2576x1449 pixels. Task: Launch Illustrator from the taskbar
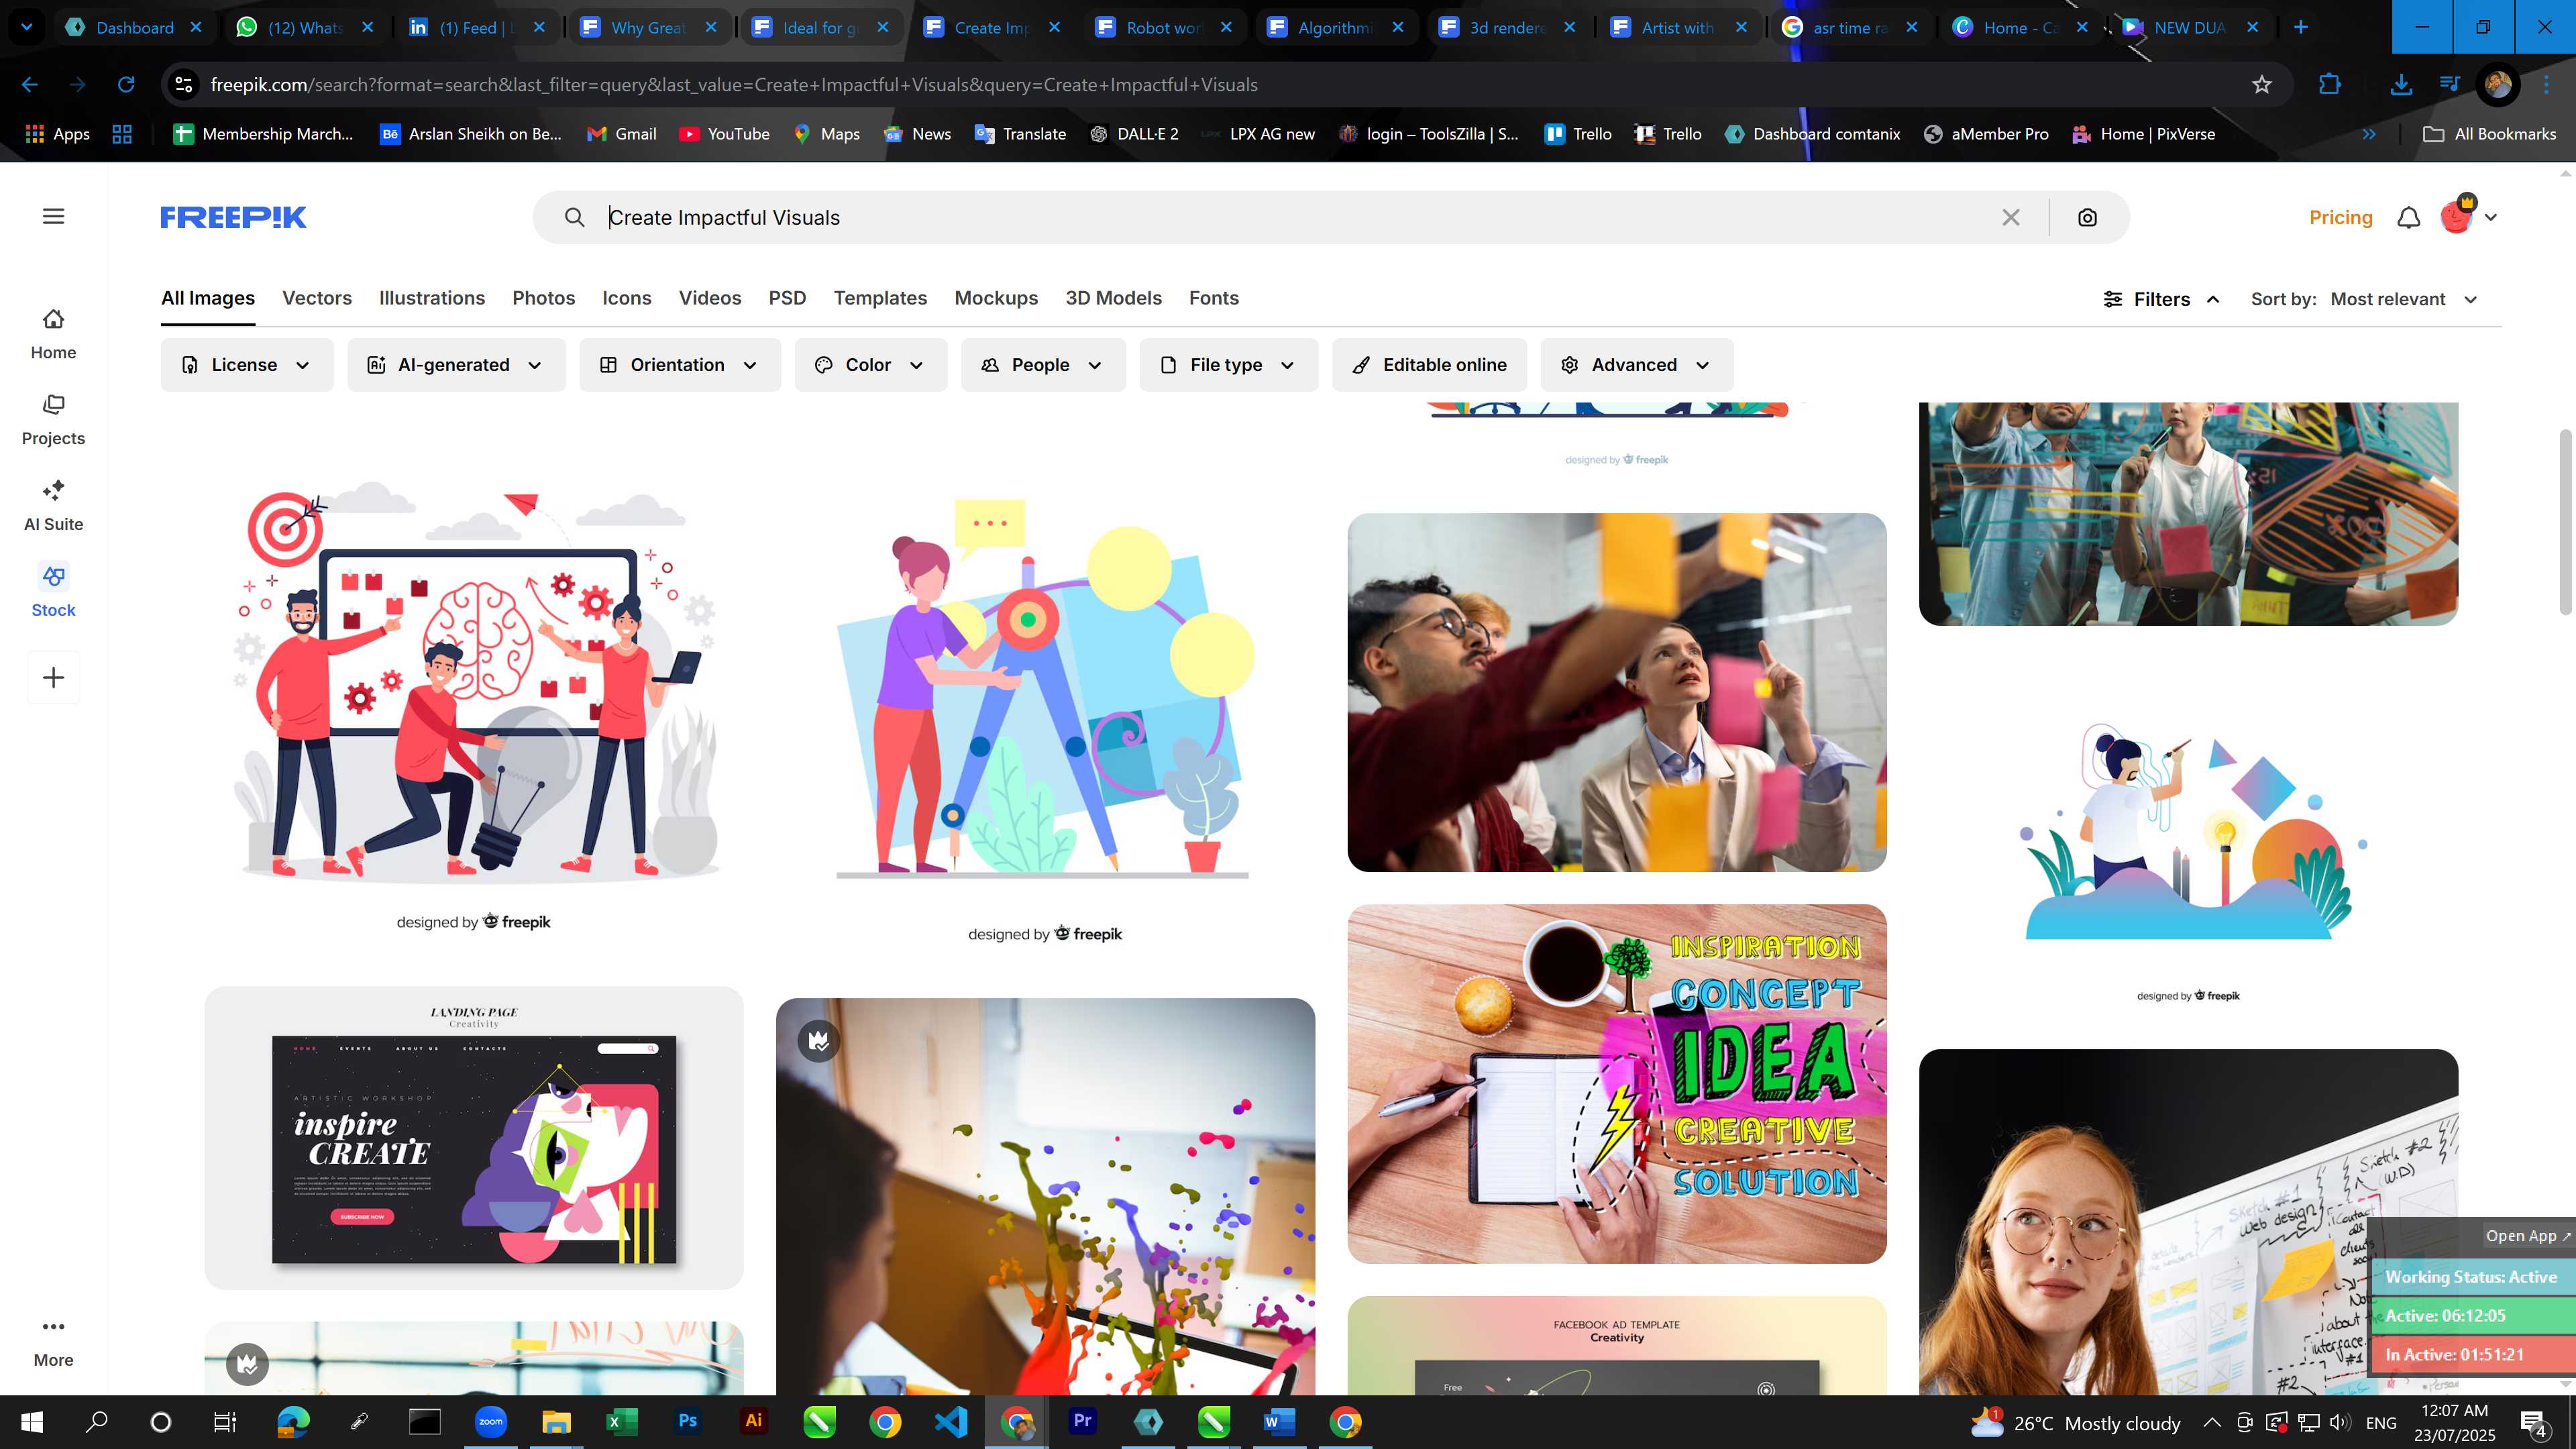[x=753, y=1421]
